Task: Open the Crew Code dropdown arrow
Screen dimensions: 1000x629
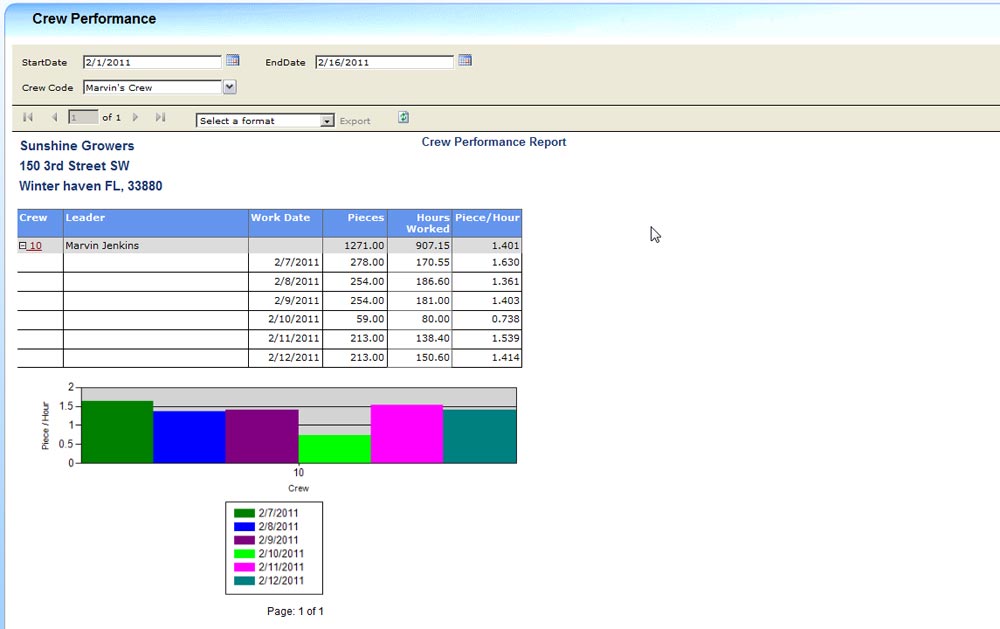Action: click(x=230, y=87)
